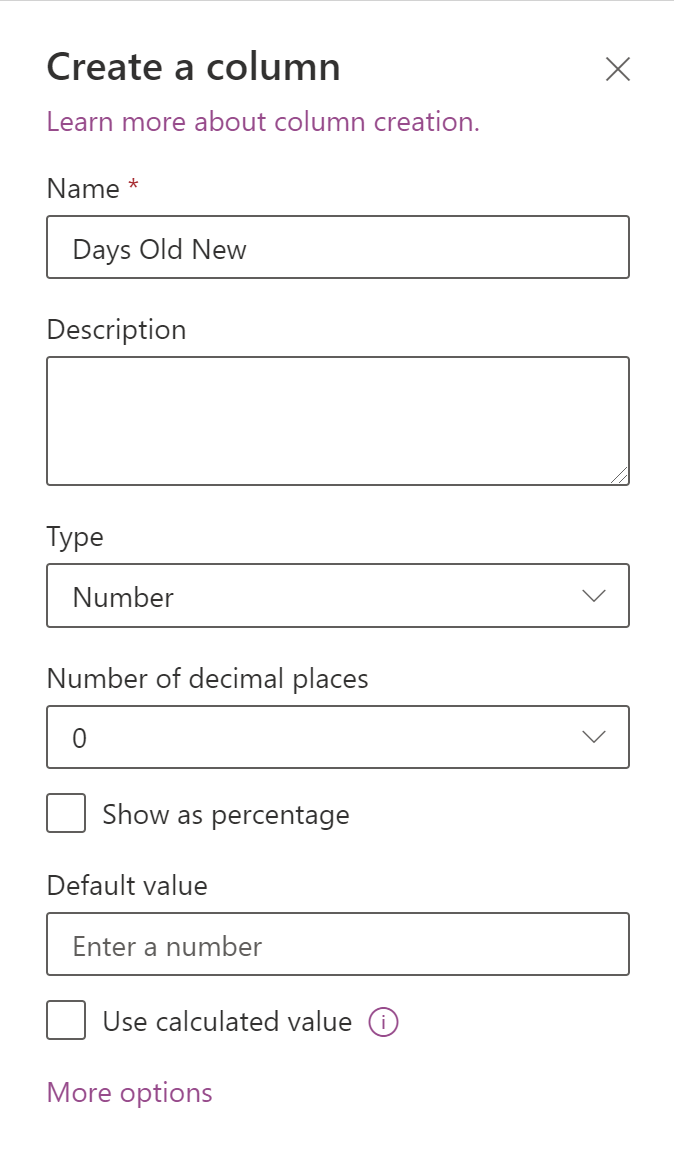The width and height of the screenshot is (674, 1160).
Task: Close the Create a column panel
Action: pos(618,69)
